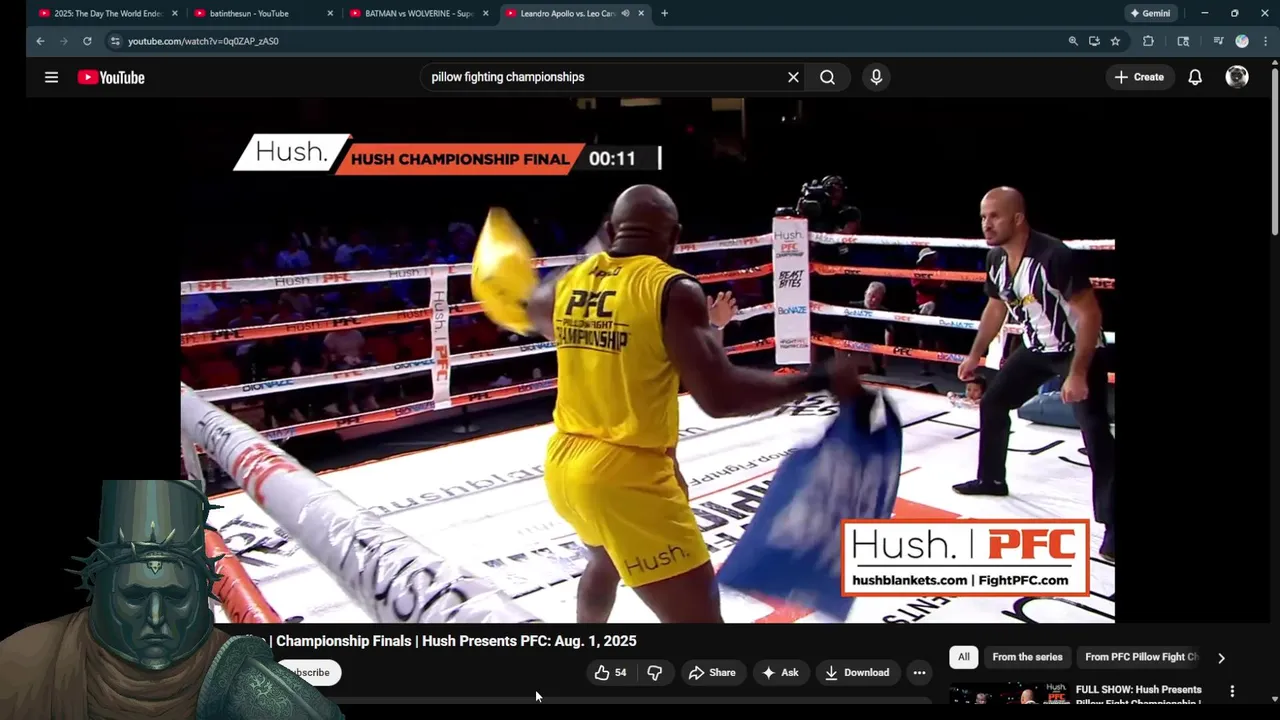Pause the pillow fight video player
The width and height of the screenshot is (1280, 720).
(647, 360)
